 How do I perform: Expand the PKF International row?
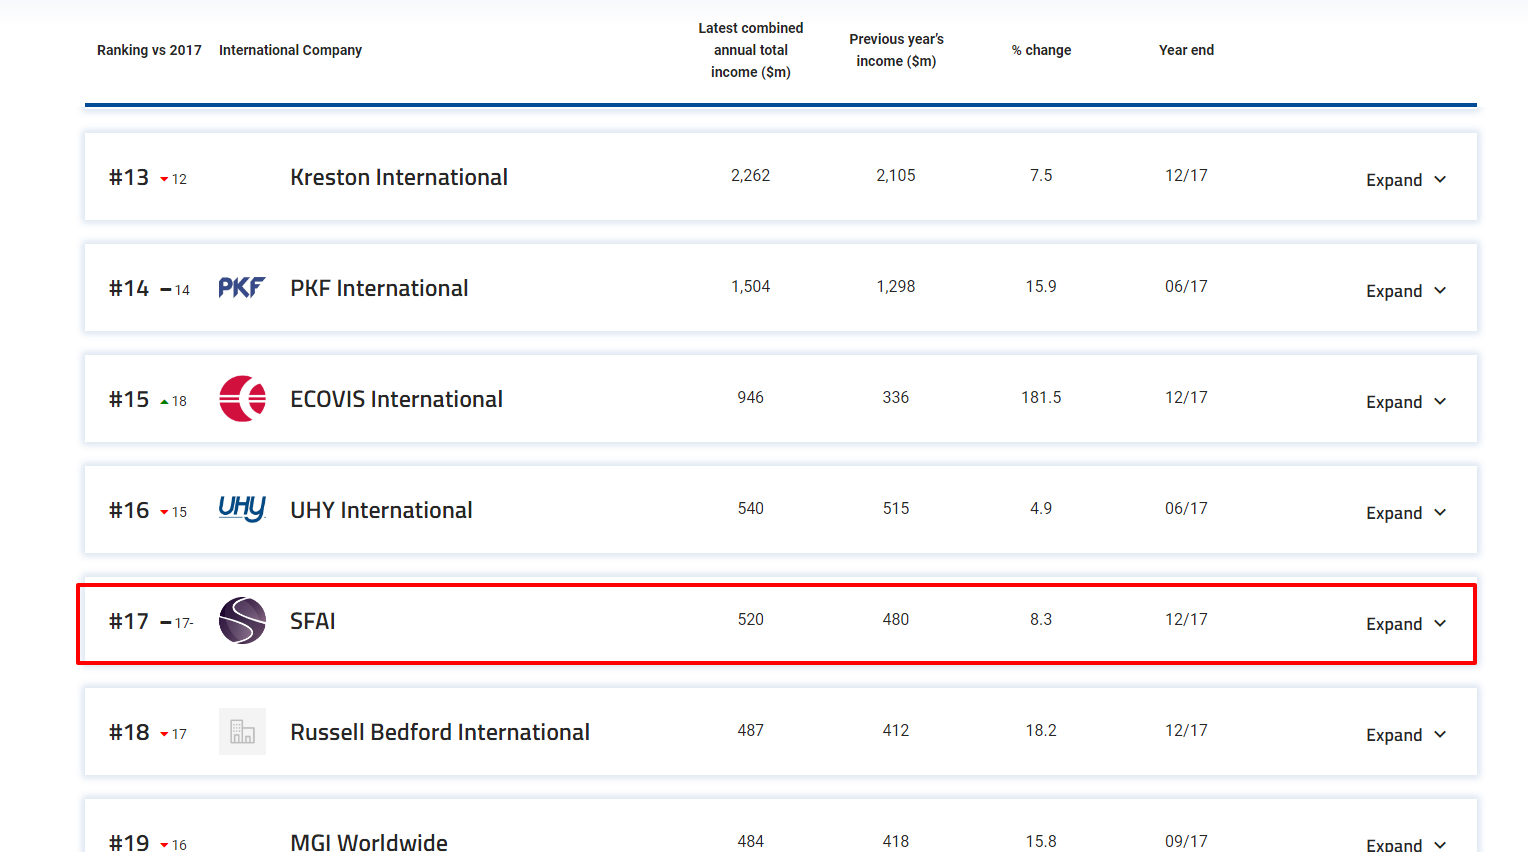point(1406,291)
